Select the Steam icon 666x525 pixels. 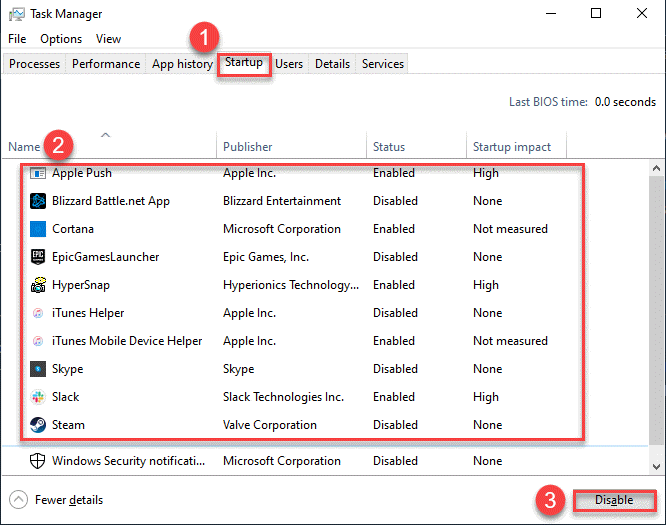tap(38, 425)
